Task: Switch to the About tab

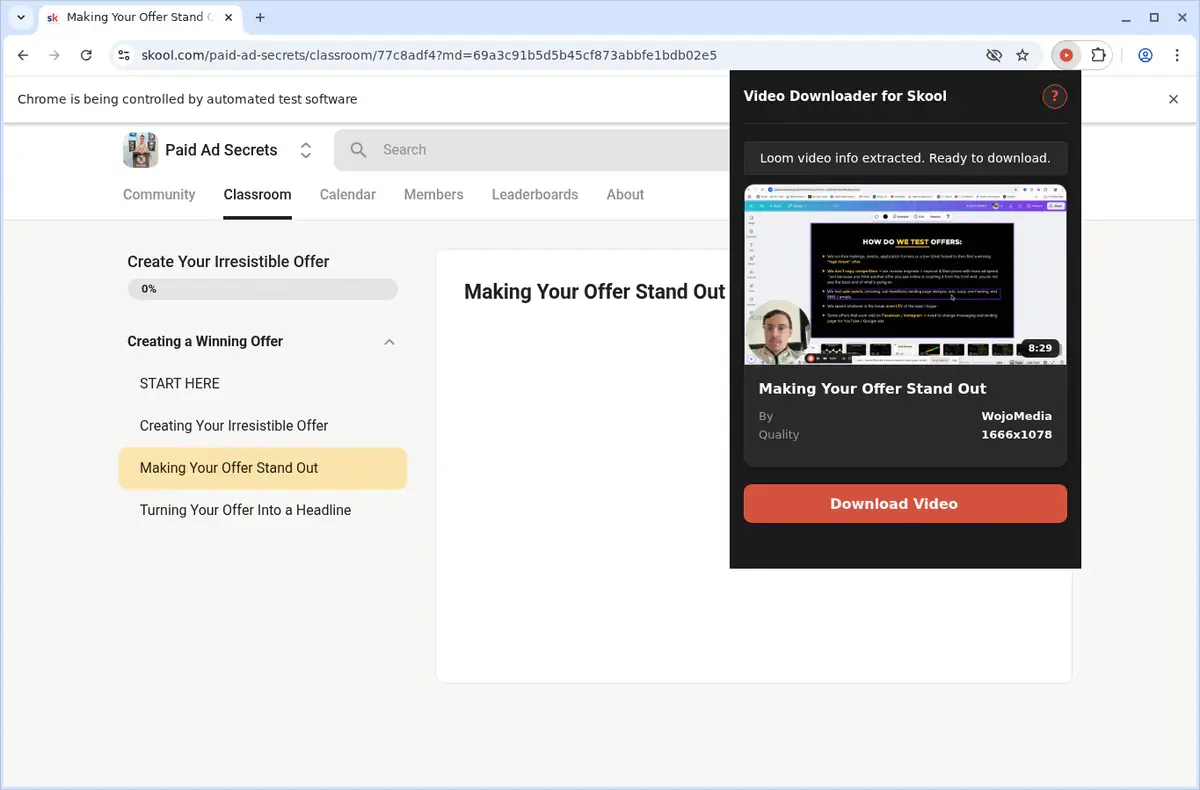Action: pyautogui.click(x=625, y=195)
